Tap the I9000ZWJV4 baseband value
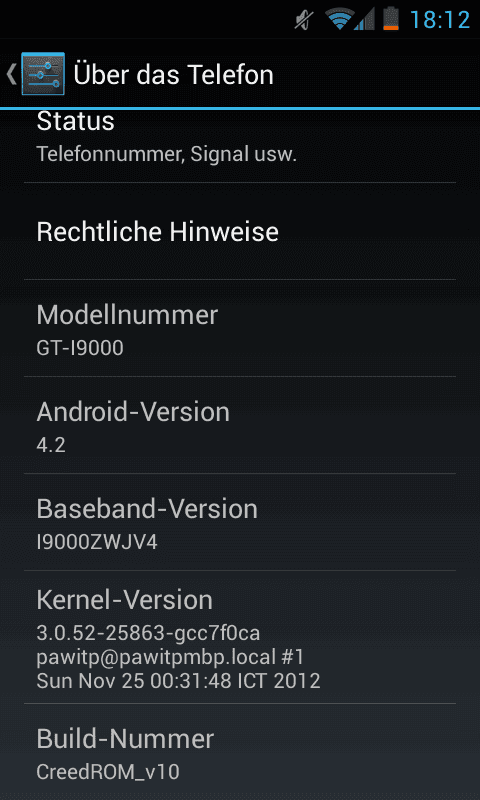 tap(97, 542)
